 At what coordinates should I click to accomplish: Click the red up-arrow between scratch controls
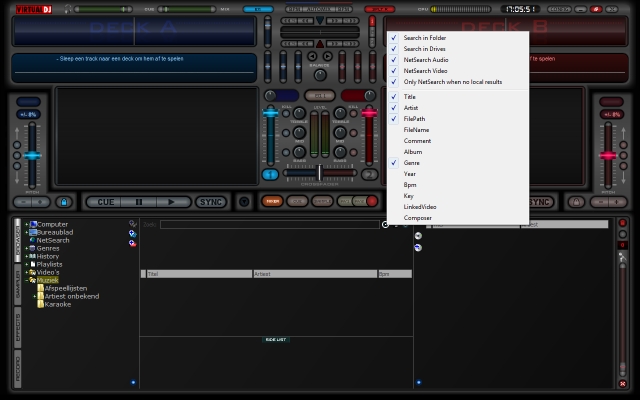click(x=320, y=44)
